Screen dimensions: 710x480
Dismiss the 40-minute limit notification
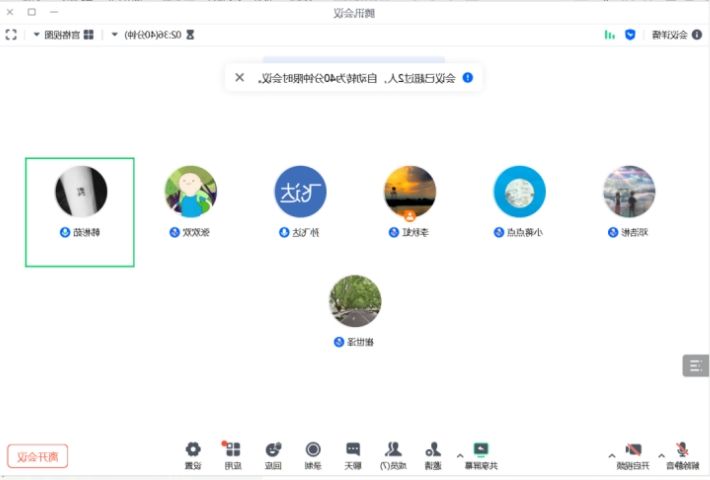click(x=239, y=77)
